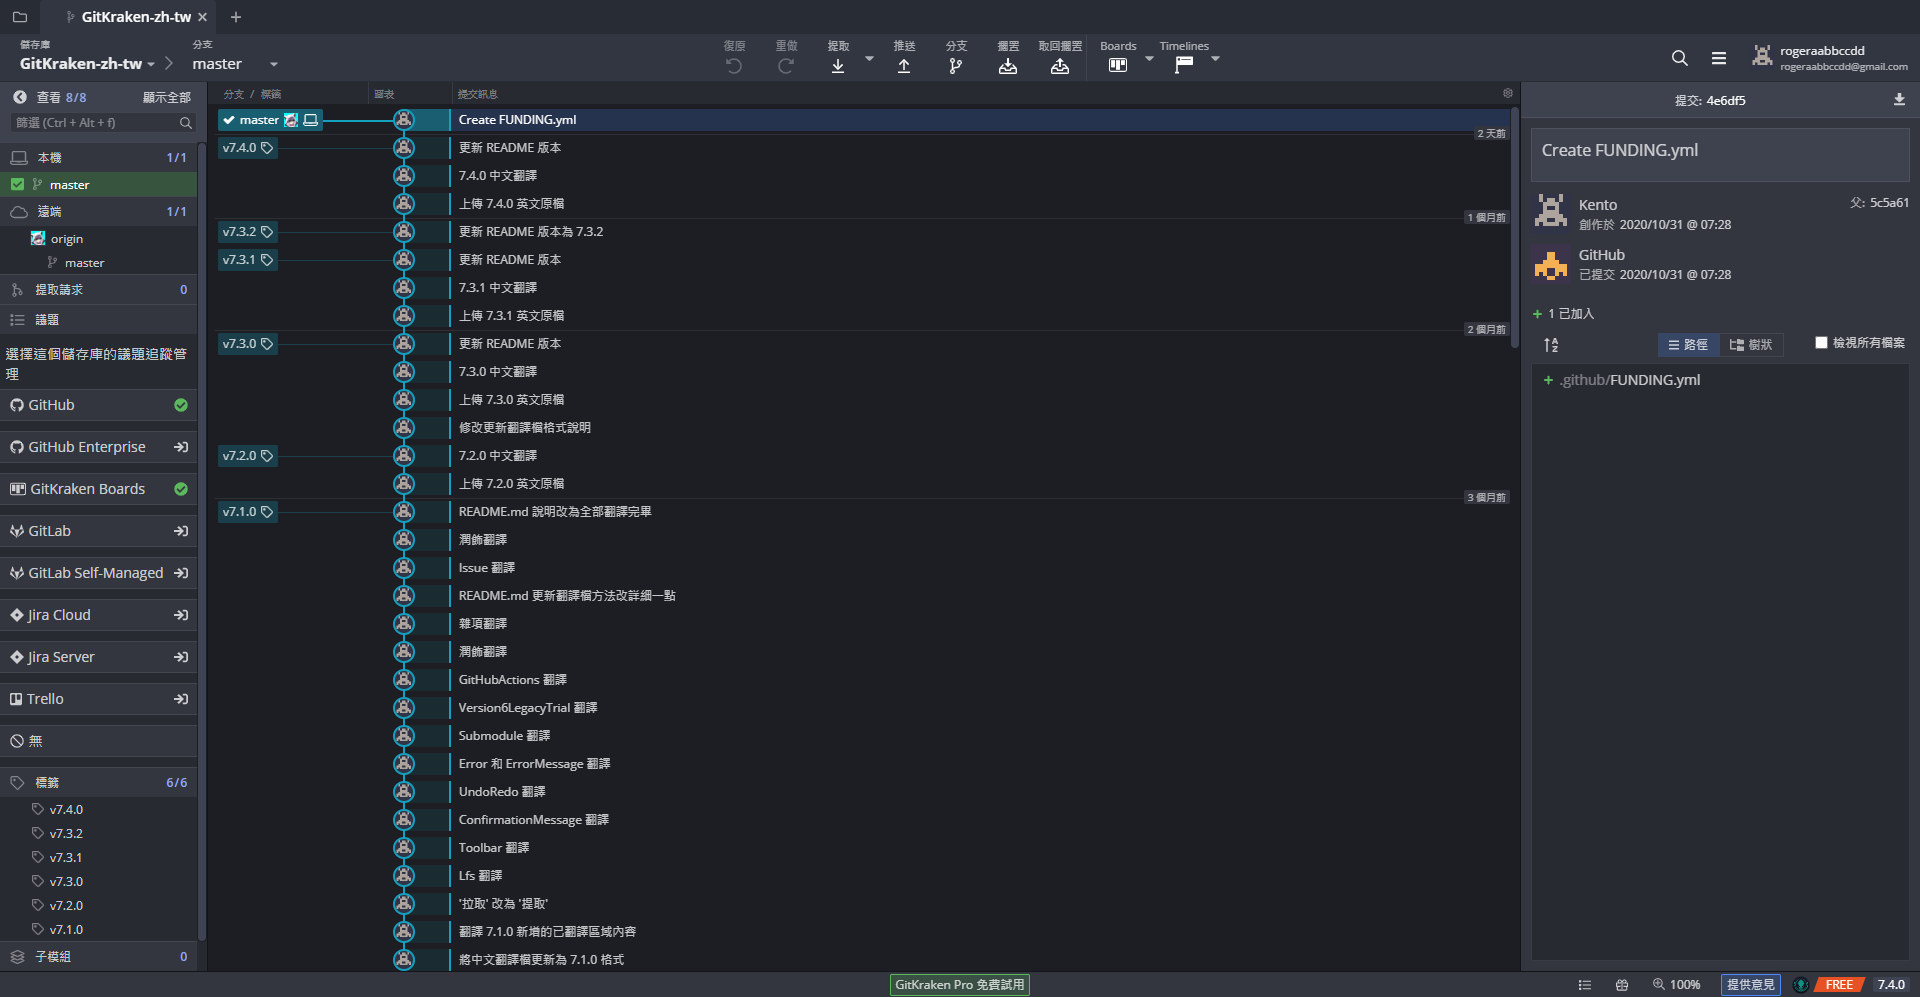Switch the file view to 樹狀 (tree)
The image size is (1920, 997).
(x=1751, y=345)
